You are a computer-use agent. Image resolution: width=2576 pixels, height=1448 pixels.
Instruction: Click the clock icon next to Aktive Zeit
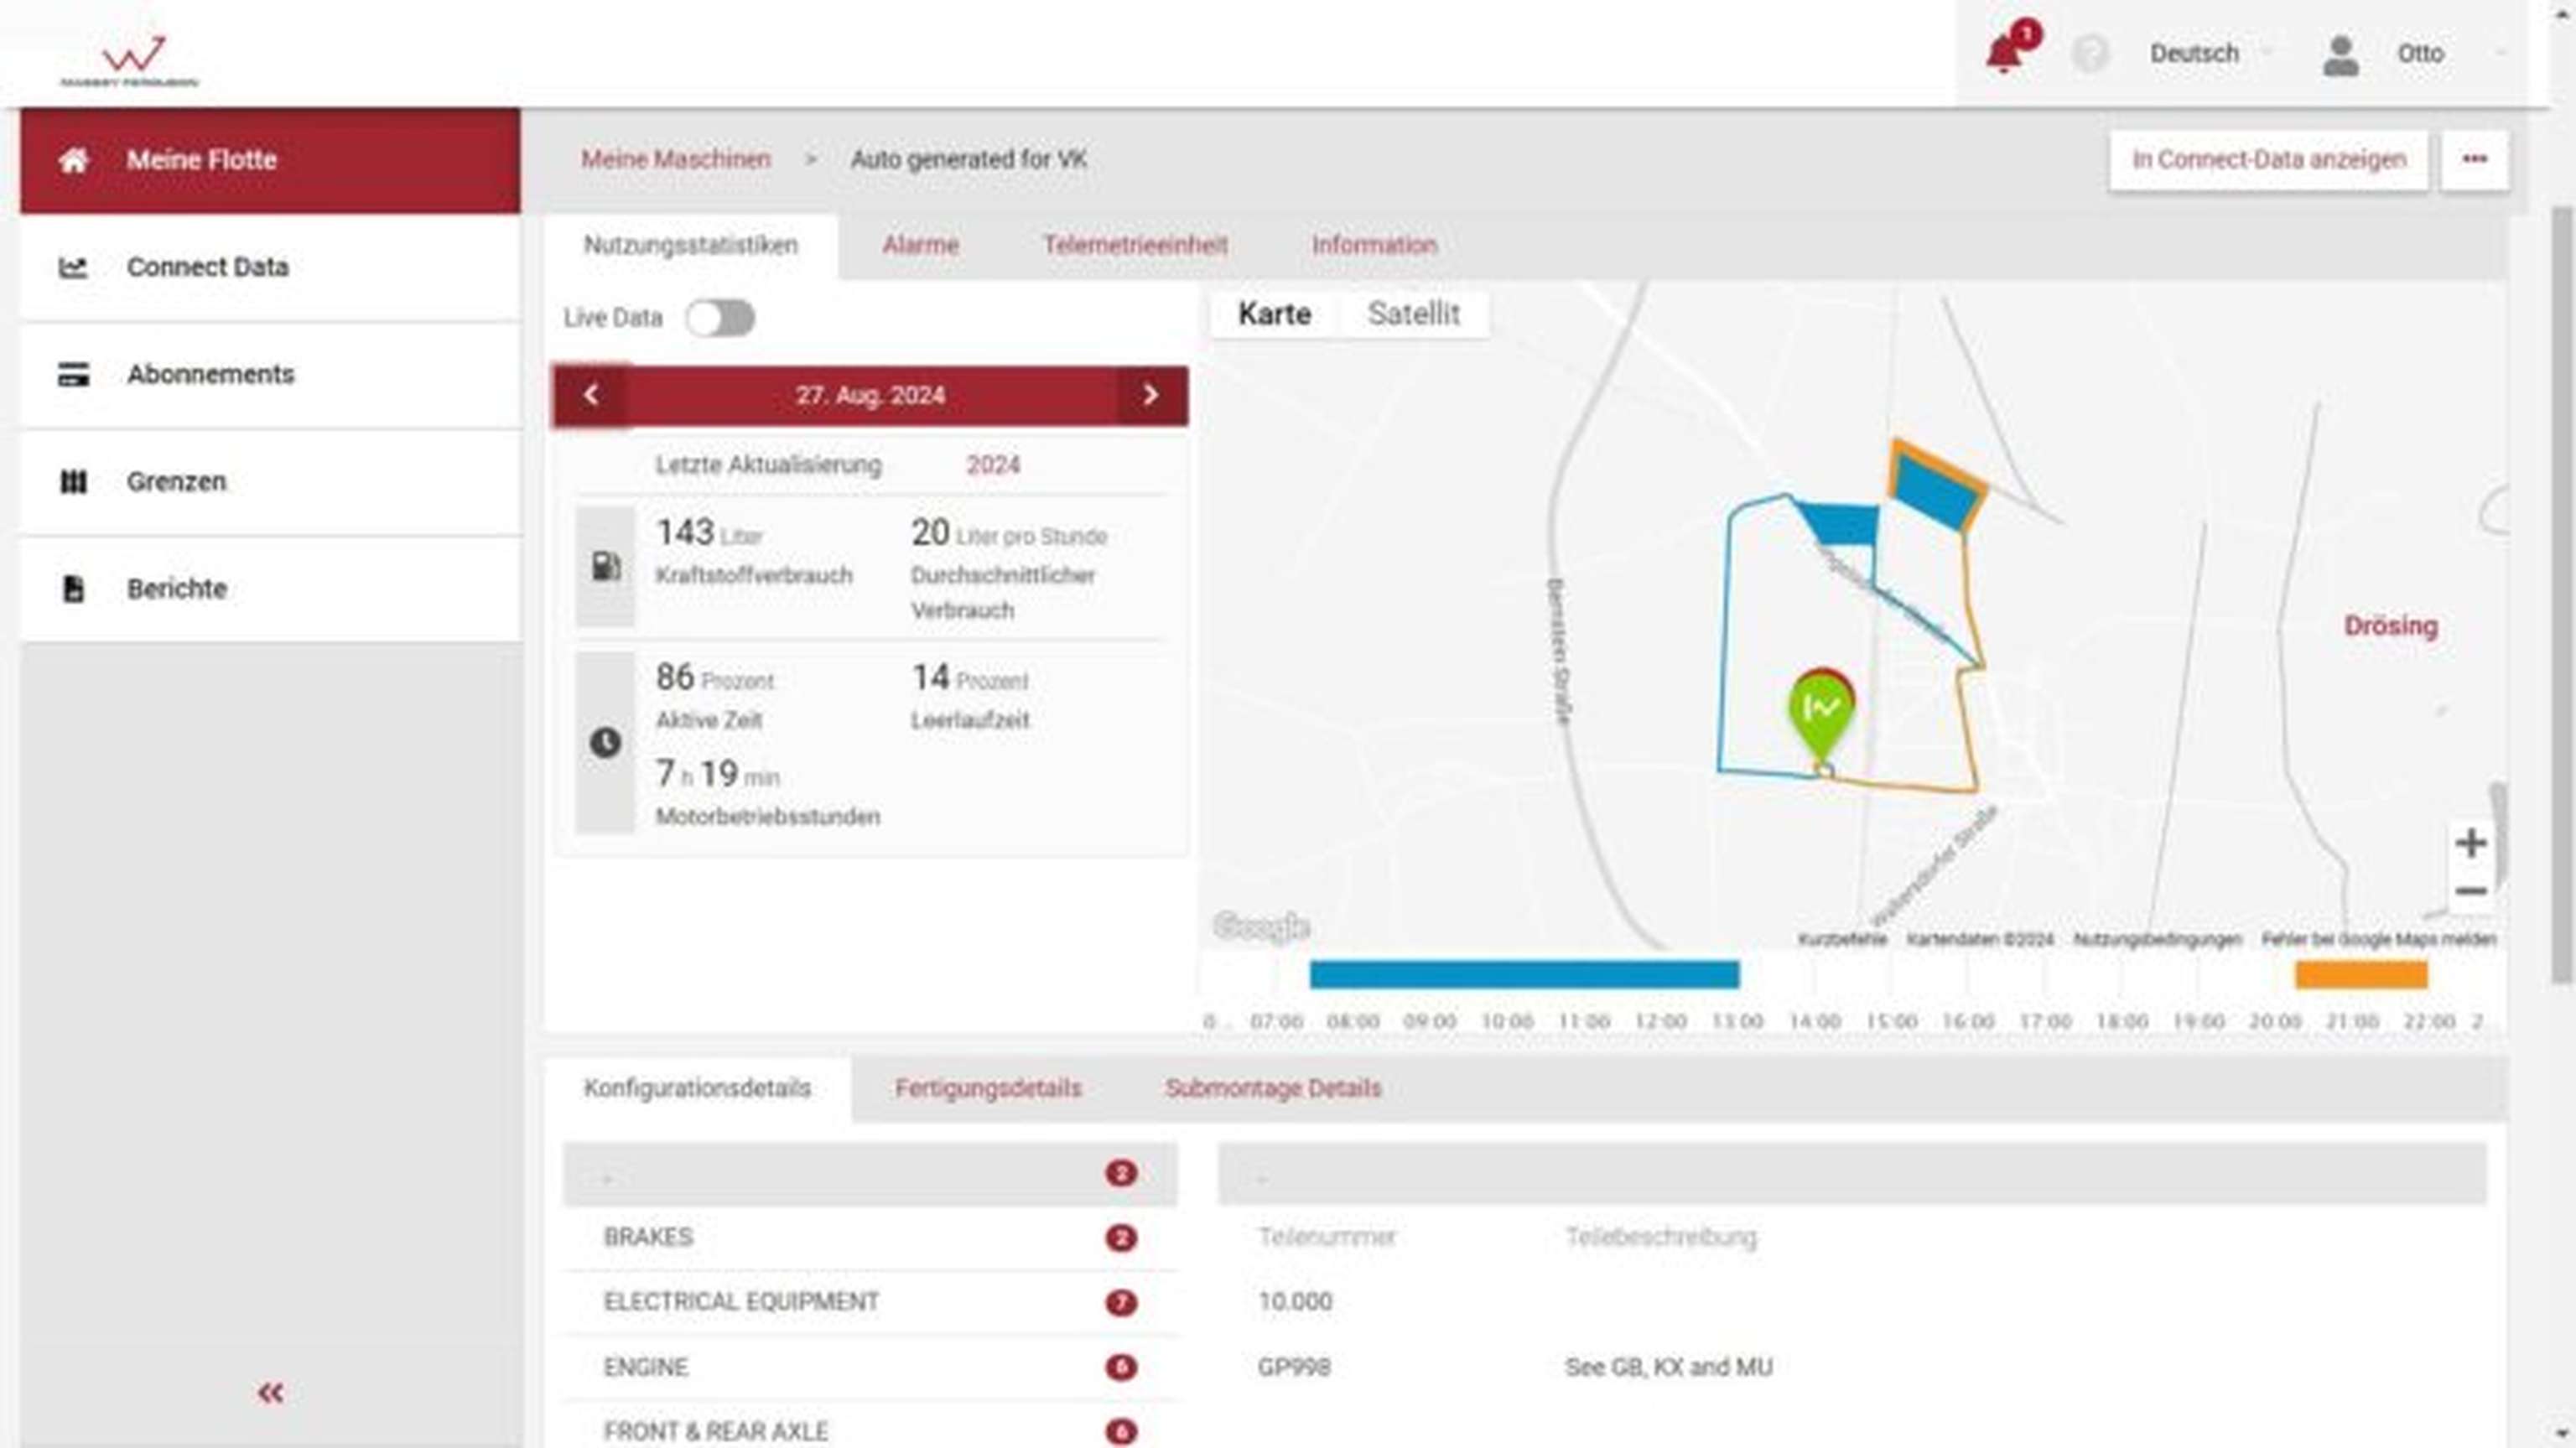pyautogui.click(x=606, y=742)
